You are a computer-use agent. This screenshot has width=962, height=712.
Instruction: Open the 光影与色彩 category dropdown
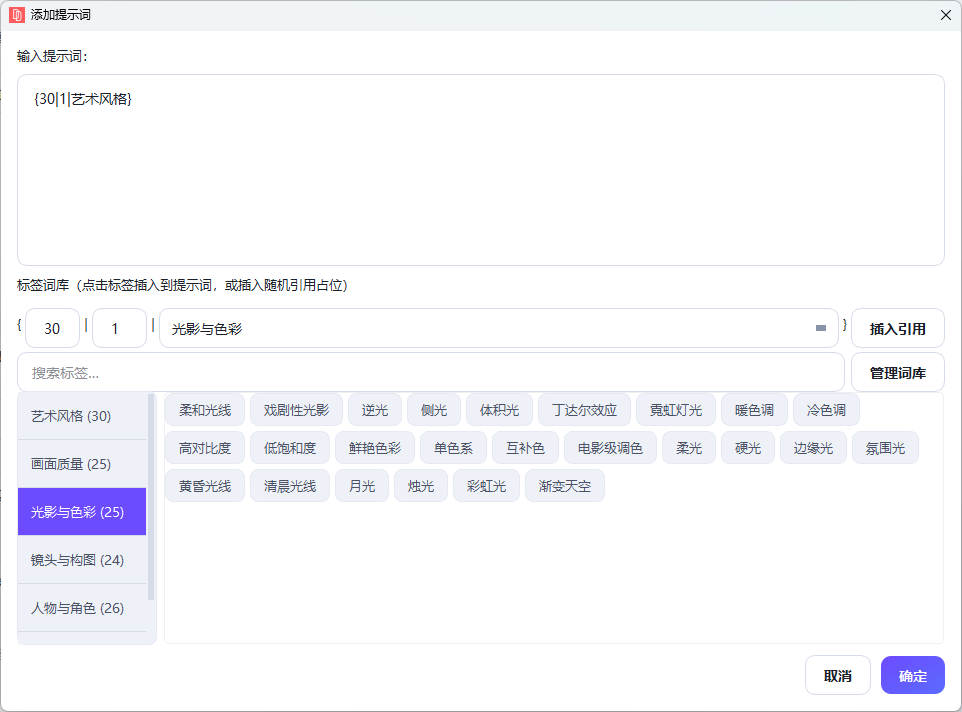tap(499, 328)
